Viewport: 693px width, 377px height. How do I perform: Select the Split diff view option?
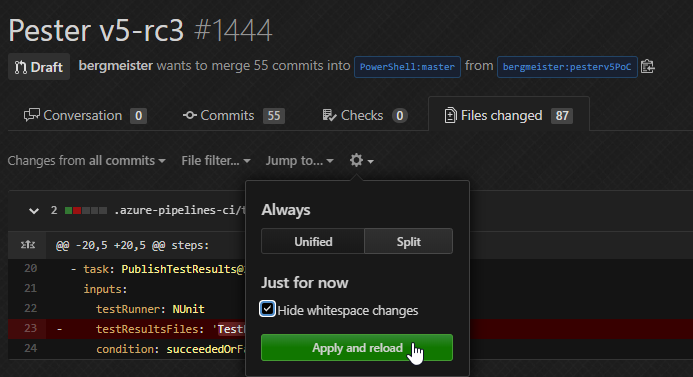click(x=408, y=241)
